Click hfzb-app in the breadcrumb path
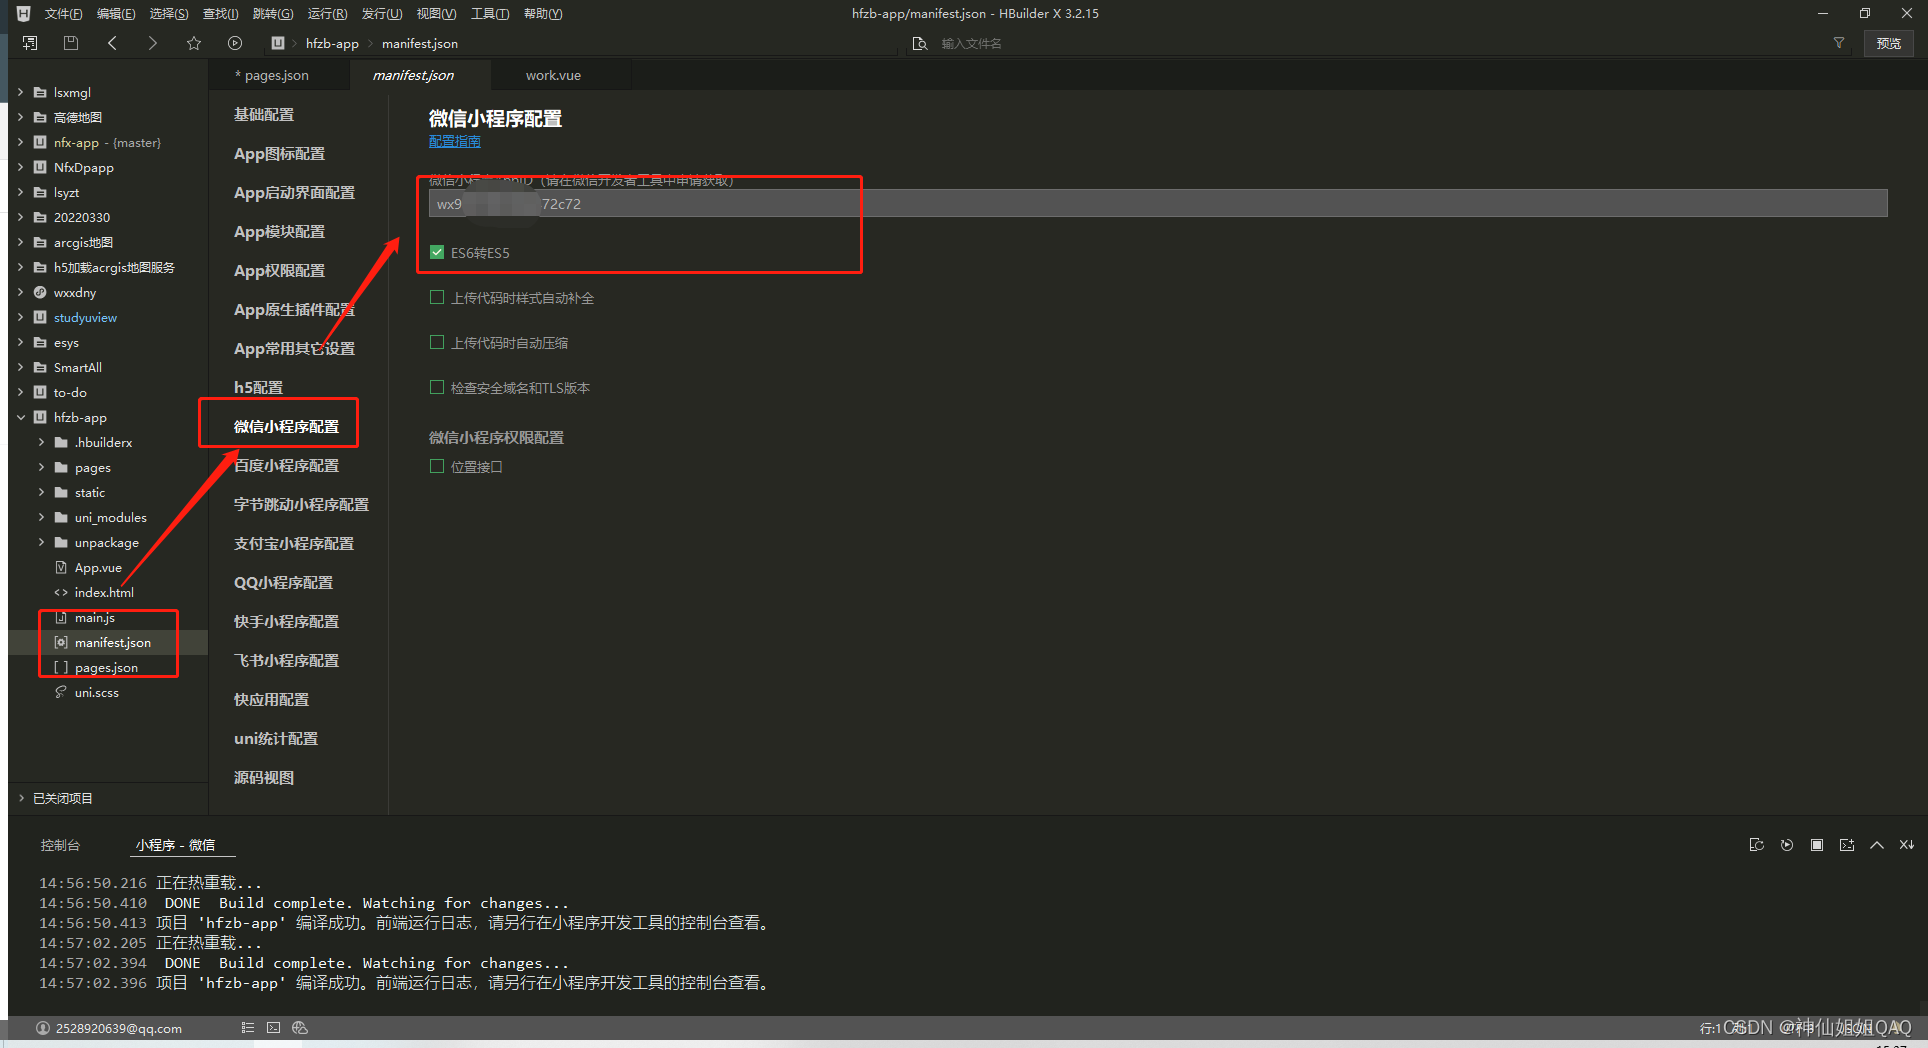Viewport: 1928px width, 1048px height. tap(332, 43)
